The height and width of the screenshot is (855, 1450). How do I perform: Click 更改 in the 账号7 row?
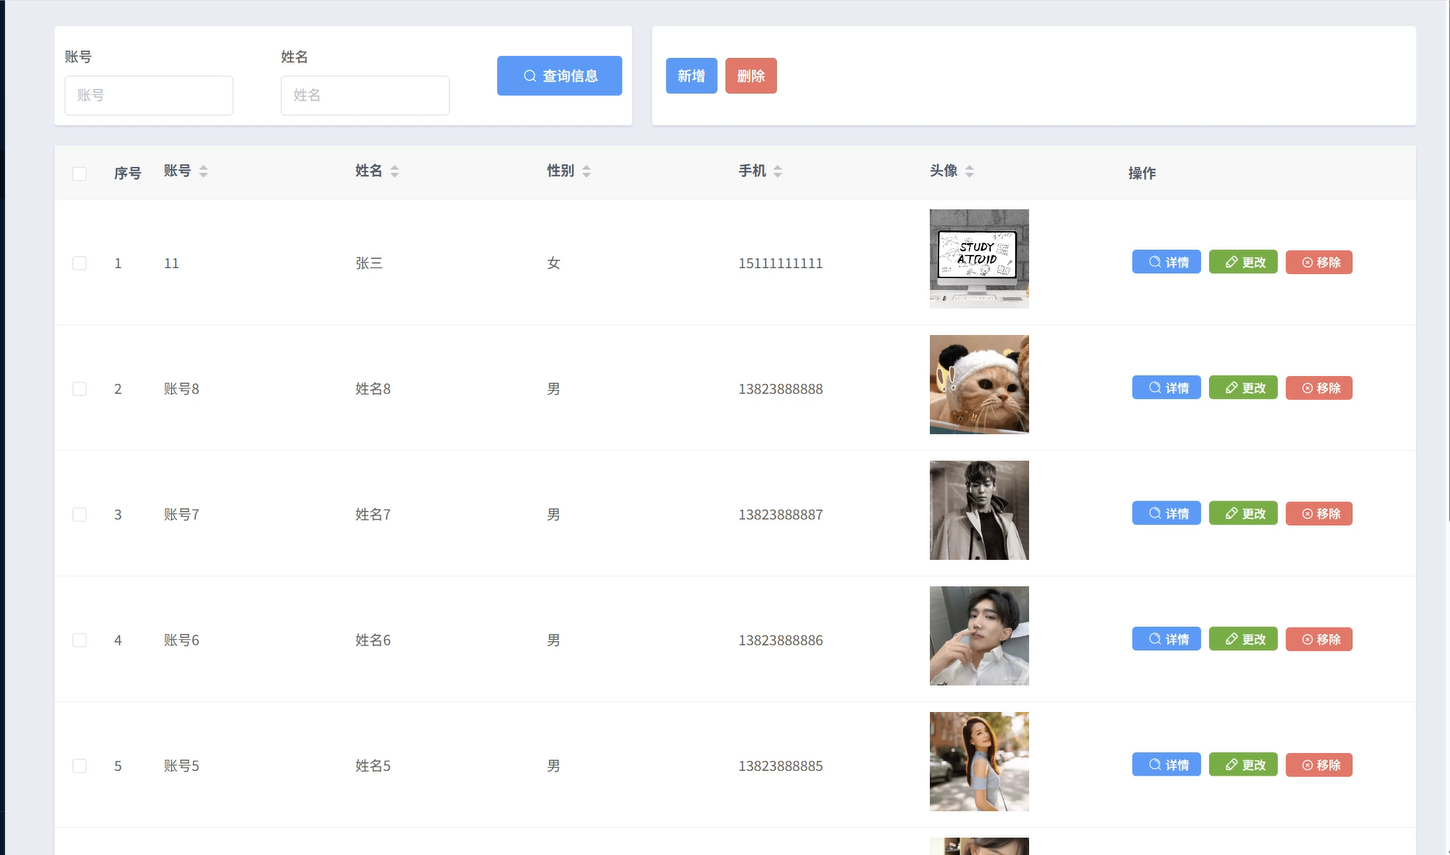pos(1243,514)
